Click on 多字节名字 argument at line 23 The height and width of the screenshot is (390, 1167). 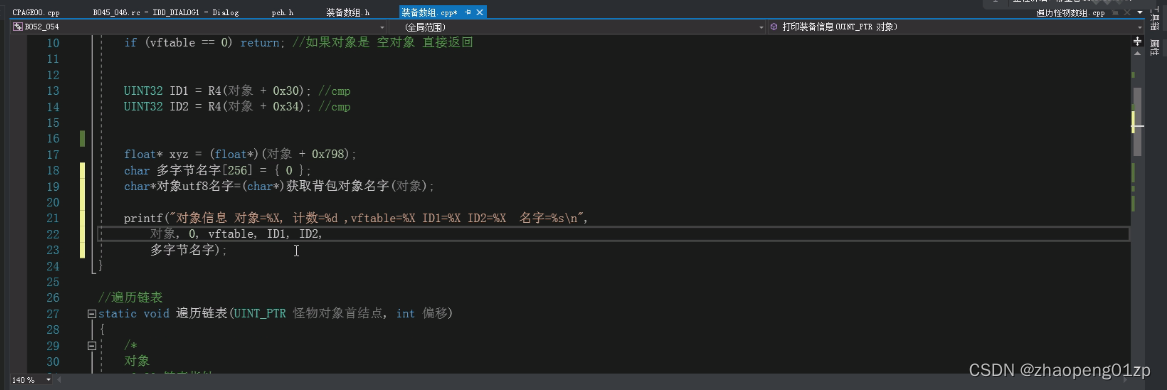pyautogui.click(x=182, y=251)
